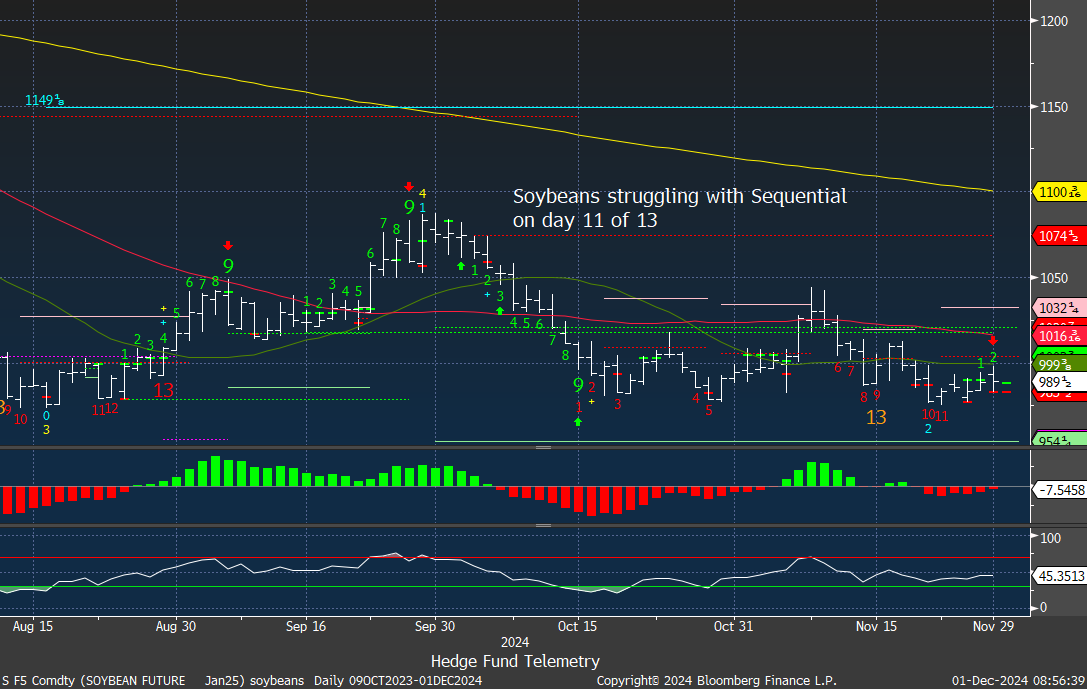This screenshot has height=689, width=1087.
Task: Select the cyan 2 below the red 10
Action: click(x=928, y=429)
